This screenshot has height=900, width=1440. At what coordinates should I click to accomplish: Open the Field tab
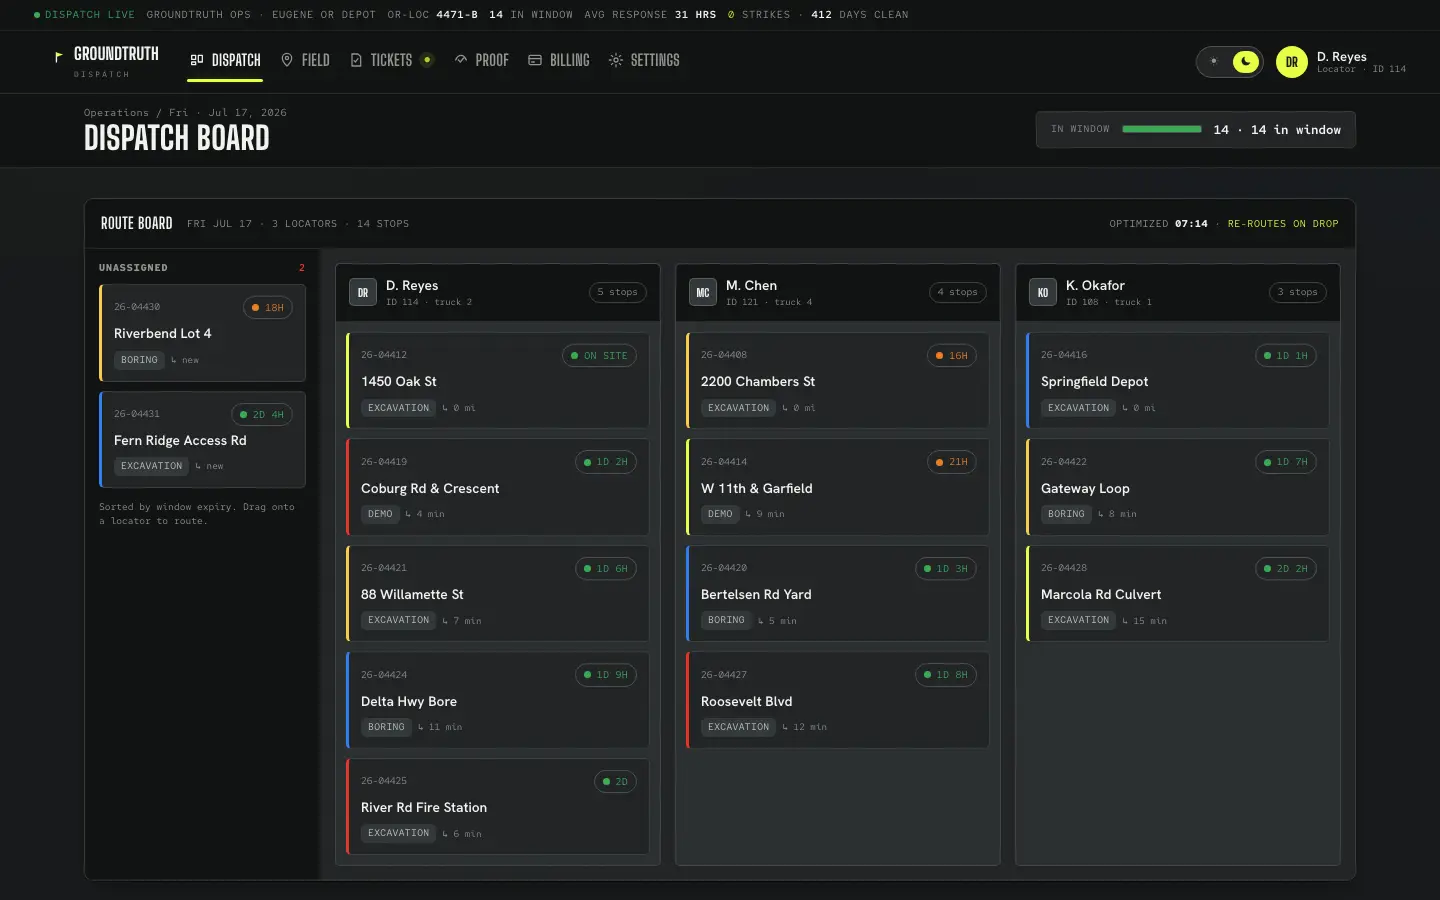click(305, 60)
